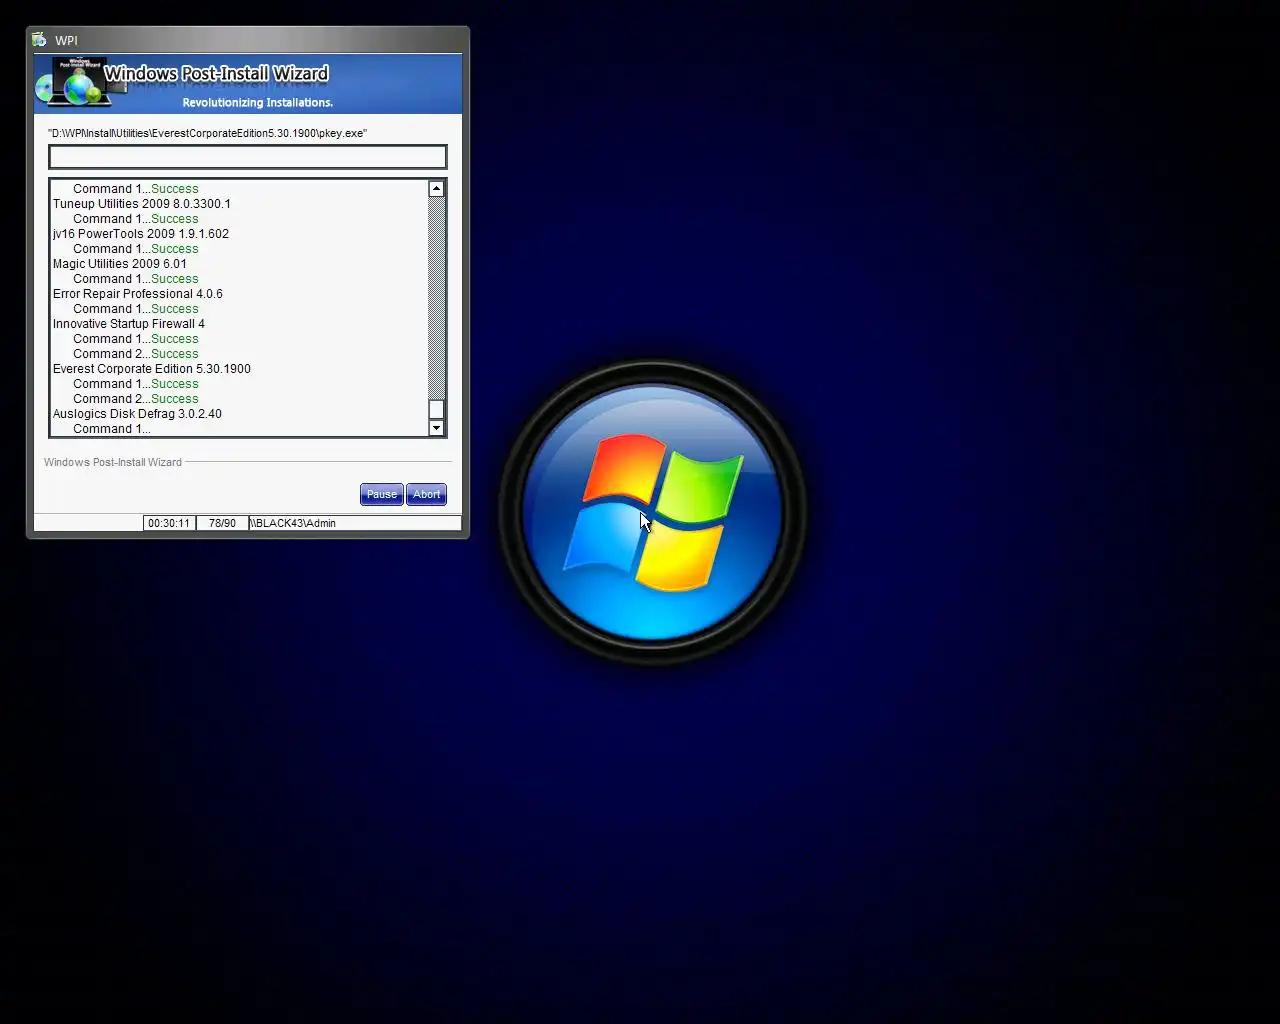Click the log list scroll up arrow
1280x1024 pixels.
pyautogui.click(x=436, y=188)
